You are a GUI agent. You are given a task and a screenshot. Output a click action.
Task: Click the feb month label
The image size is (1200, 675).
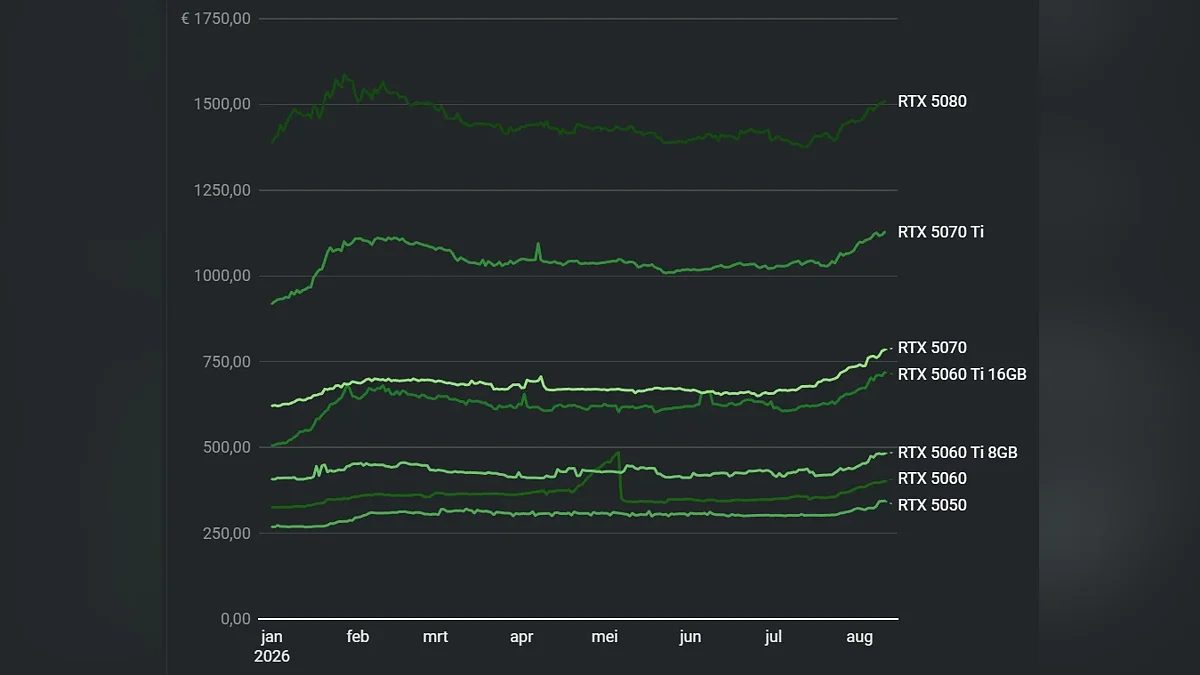point(357,637)
